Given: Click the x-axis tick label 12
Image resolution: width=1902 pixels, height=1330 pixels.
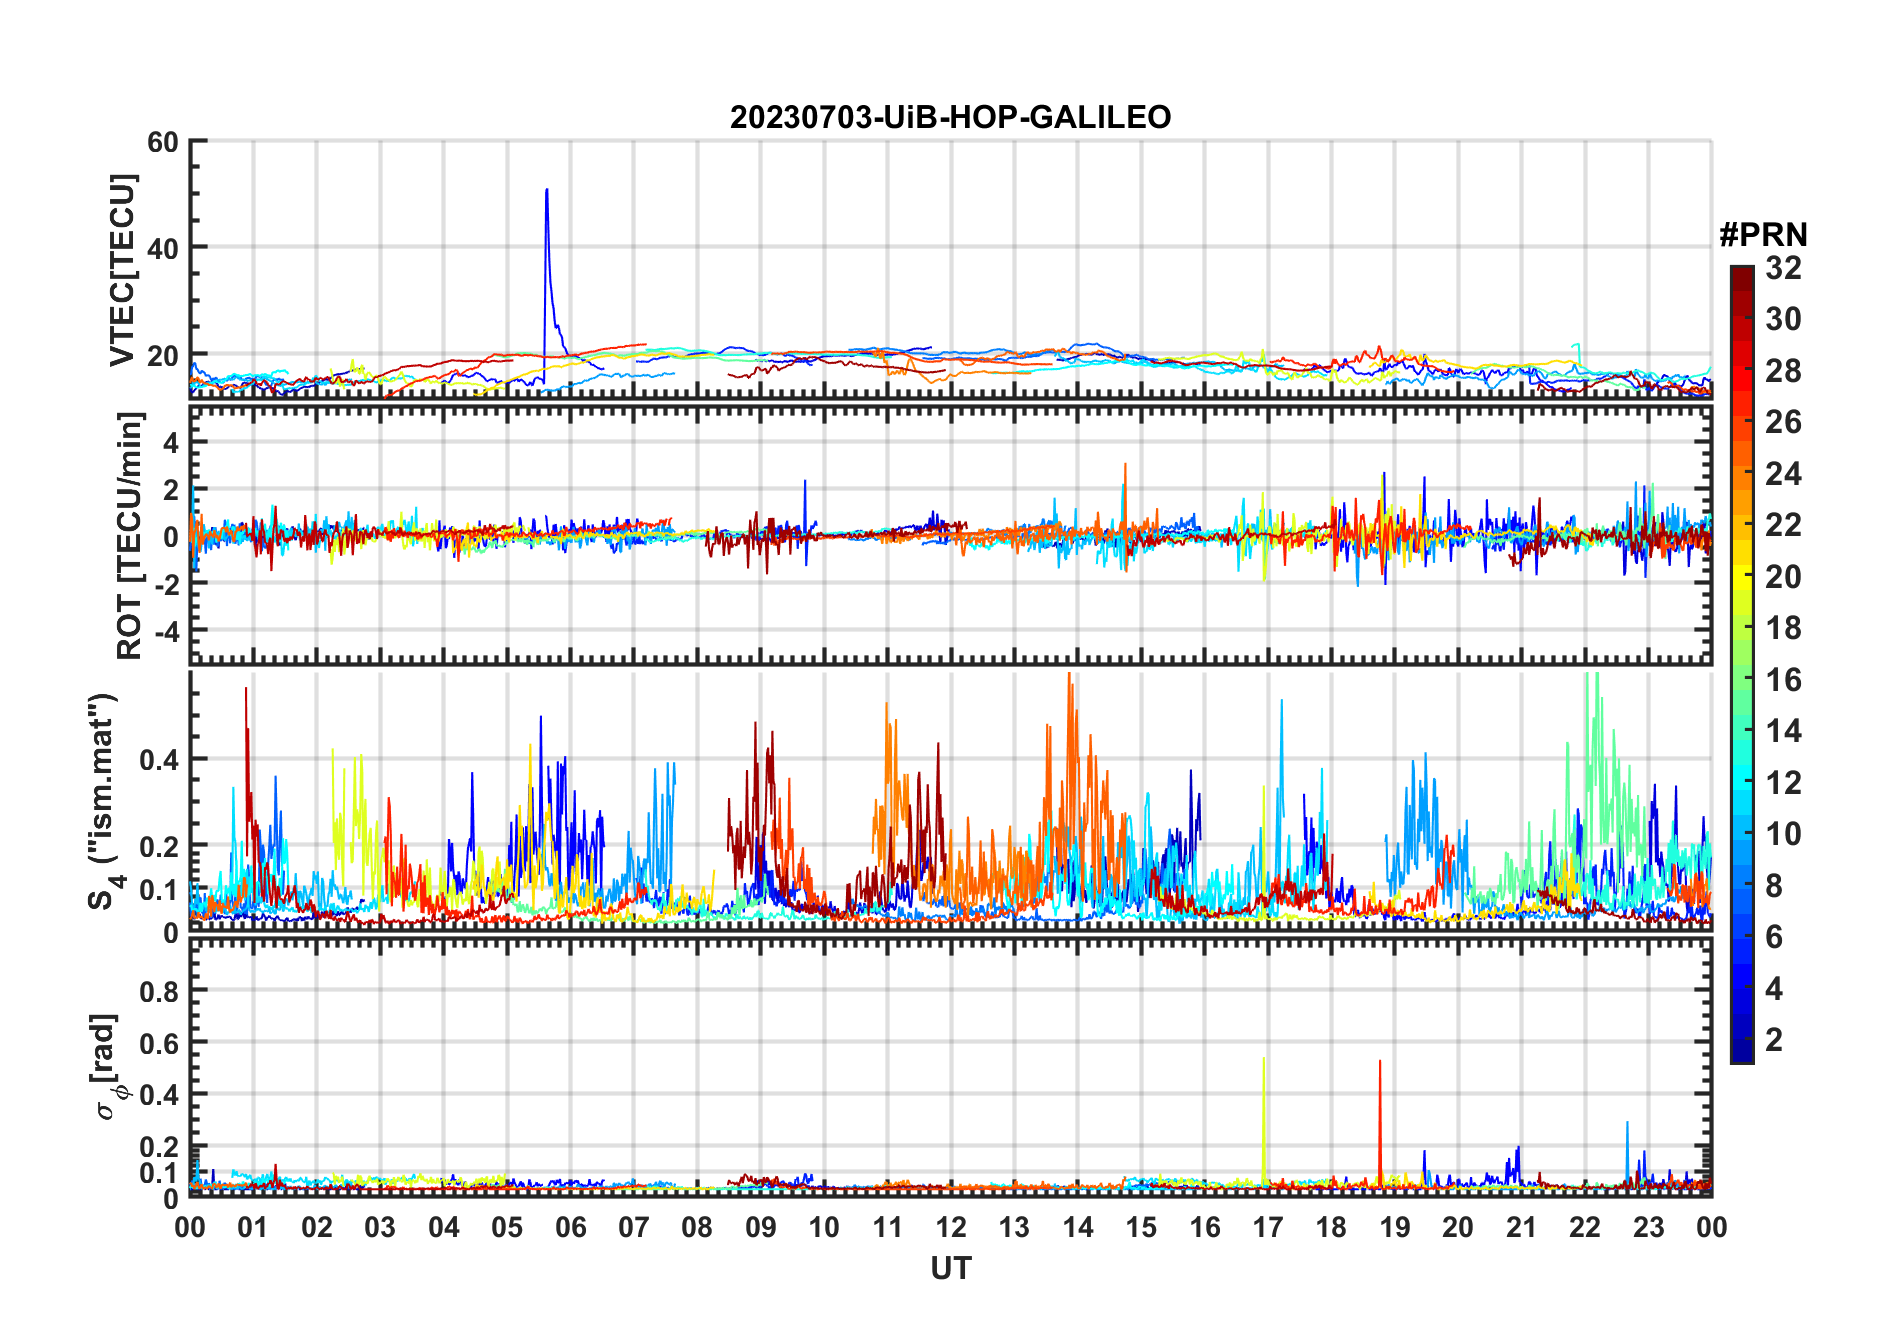Looking at the screenshot, I should tap(950, 1228).
